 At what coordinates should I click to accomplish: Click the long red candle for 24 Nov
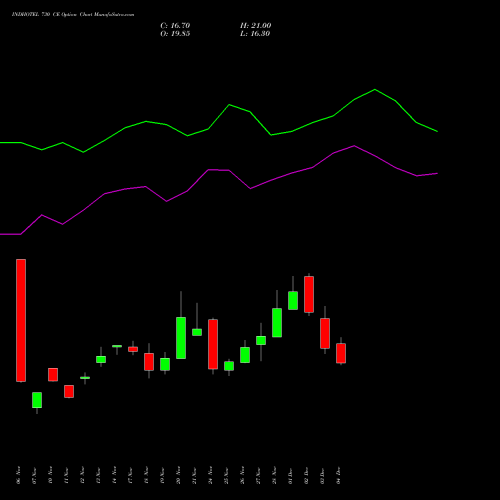point(213,344)
